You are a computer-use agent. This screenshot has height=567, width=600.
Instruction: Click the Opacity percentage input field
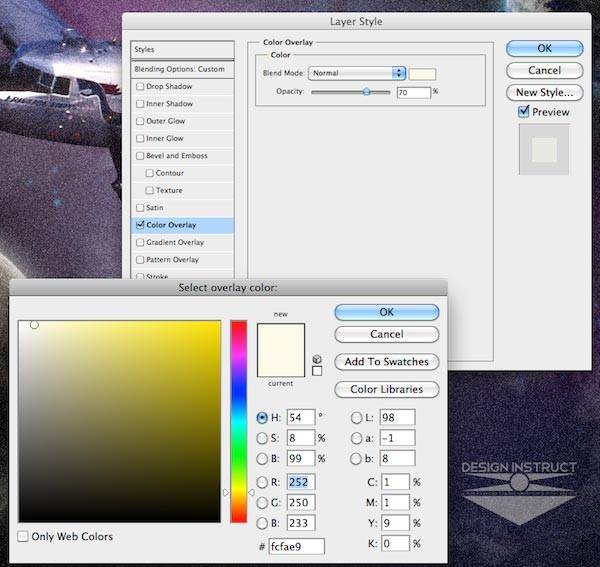(413, 92)
